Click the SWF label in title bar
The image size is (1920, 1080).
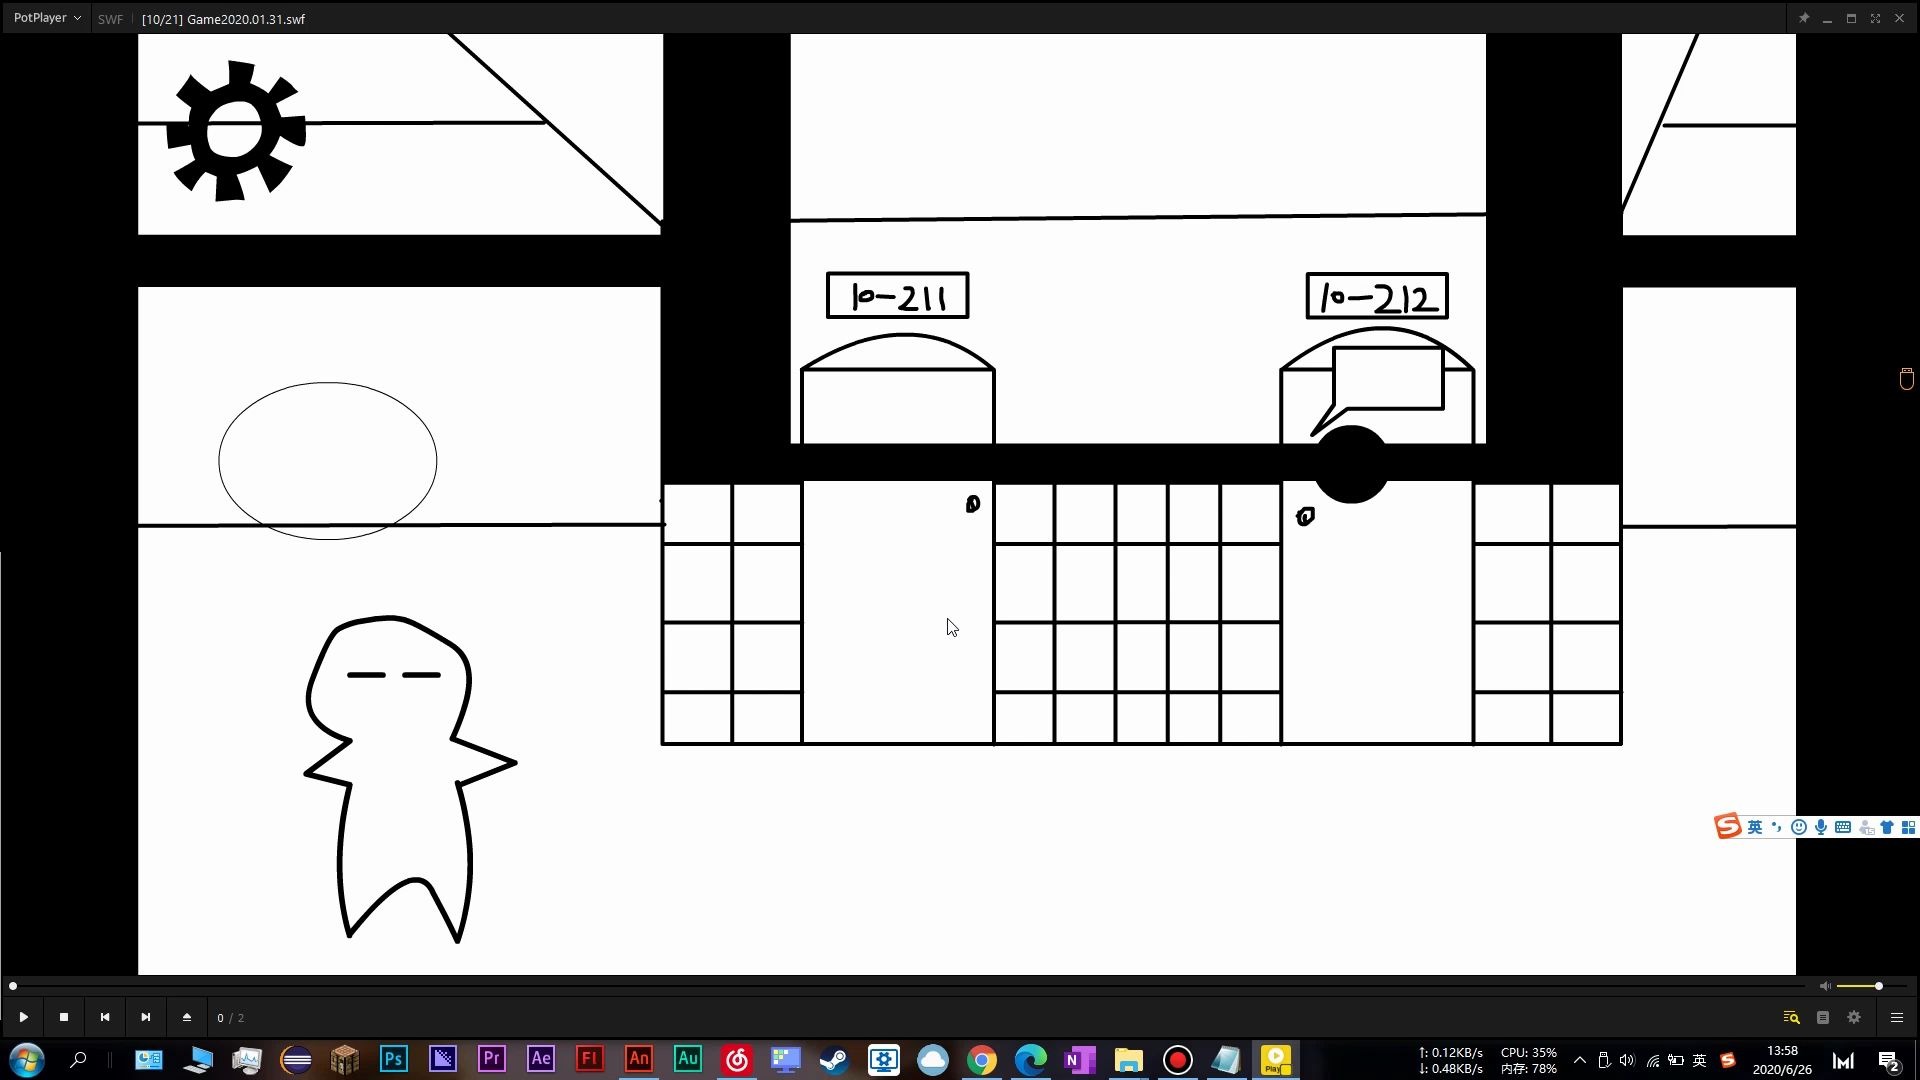click(110, 19)
